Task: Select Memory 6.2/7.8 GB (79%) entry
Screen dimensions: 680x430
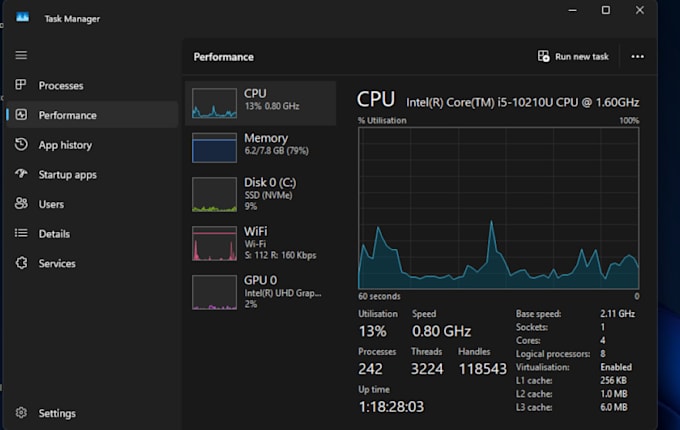Action: tap(261, 148)
